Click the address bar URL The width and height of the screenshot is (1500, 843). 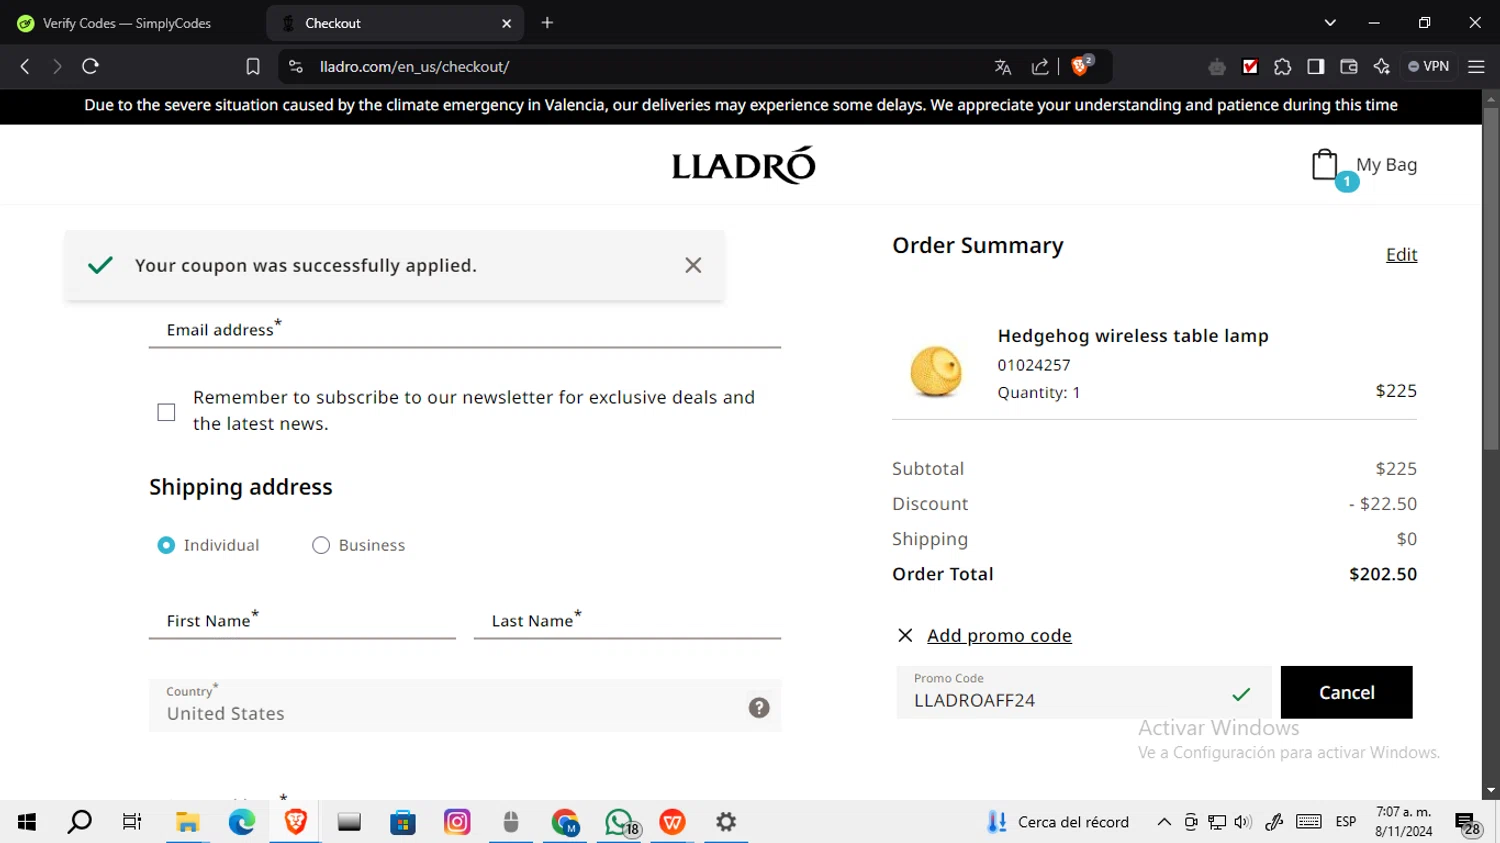coord(414,67)
